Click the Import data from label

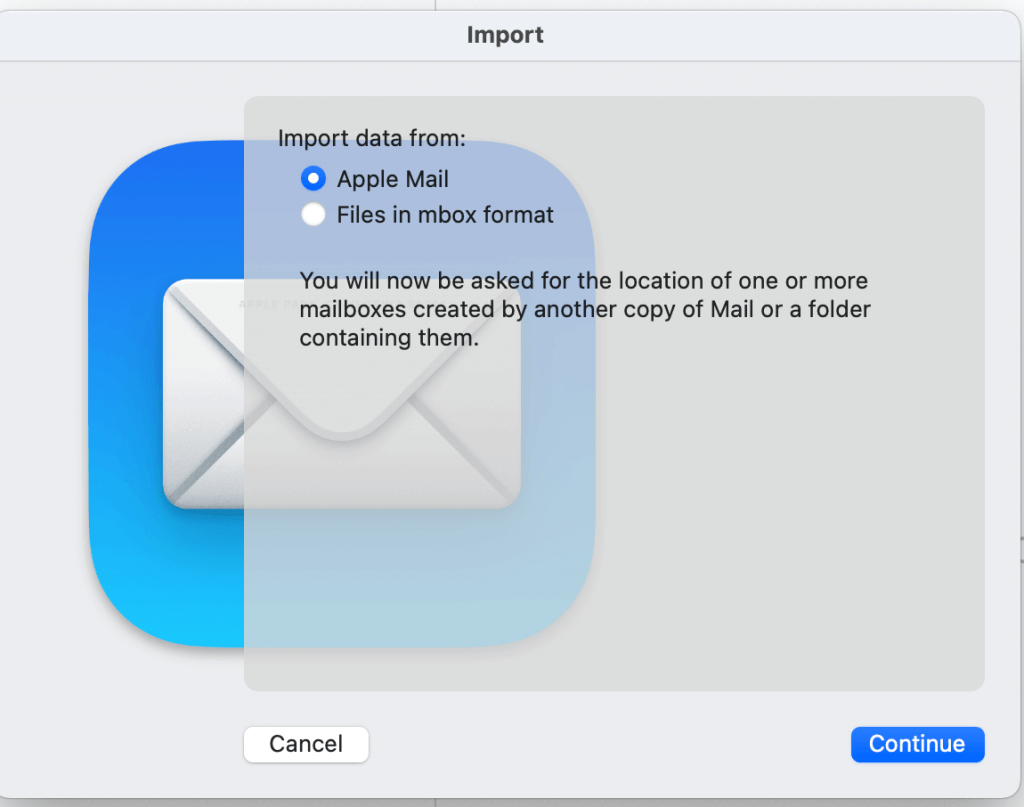click(372, 138)
